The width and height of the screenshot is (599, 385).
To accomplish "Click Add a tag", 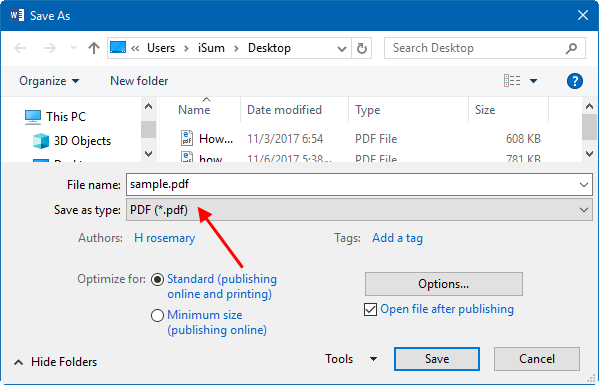I will (397, 238).
